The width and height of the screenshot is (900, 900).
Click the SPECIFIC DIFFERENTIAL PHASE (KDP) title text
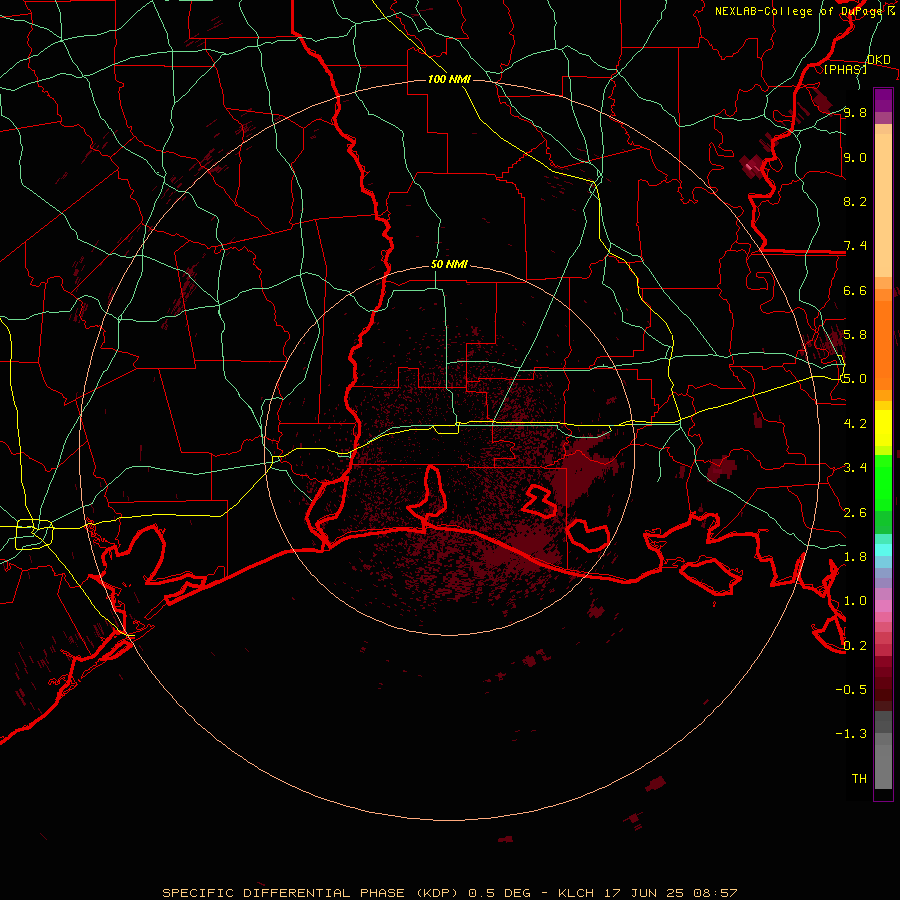click(312, 893)
